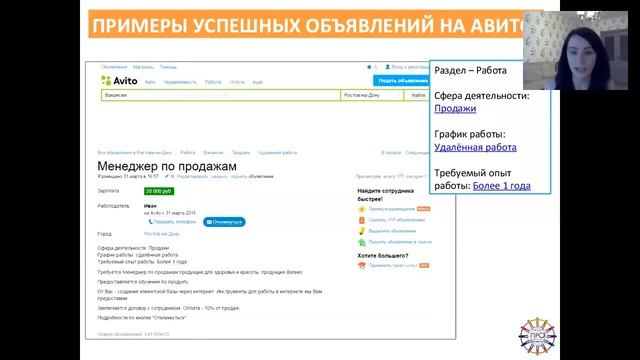Screen dimensions: 640x360
Task: Click the green raise-in-search arrow icon
Action: point(362,242)
